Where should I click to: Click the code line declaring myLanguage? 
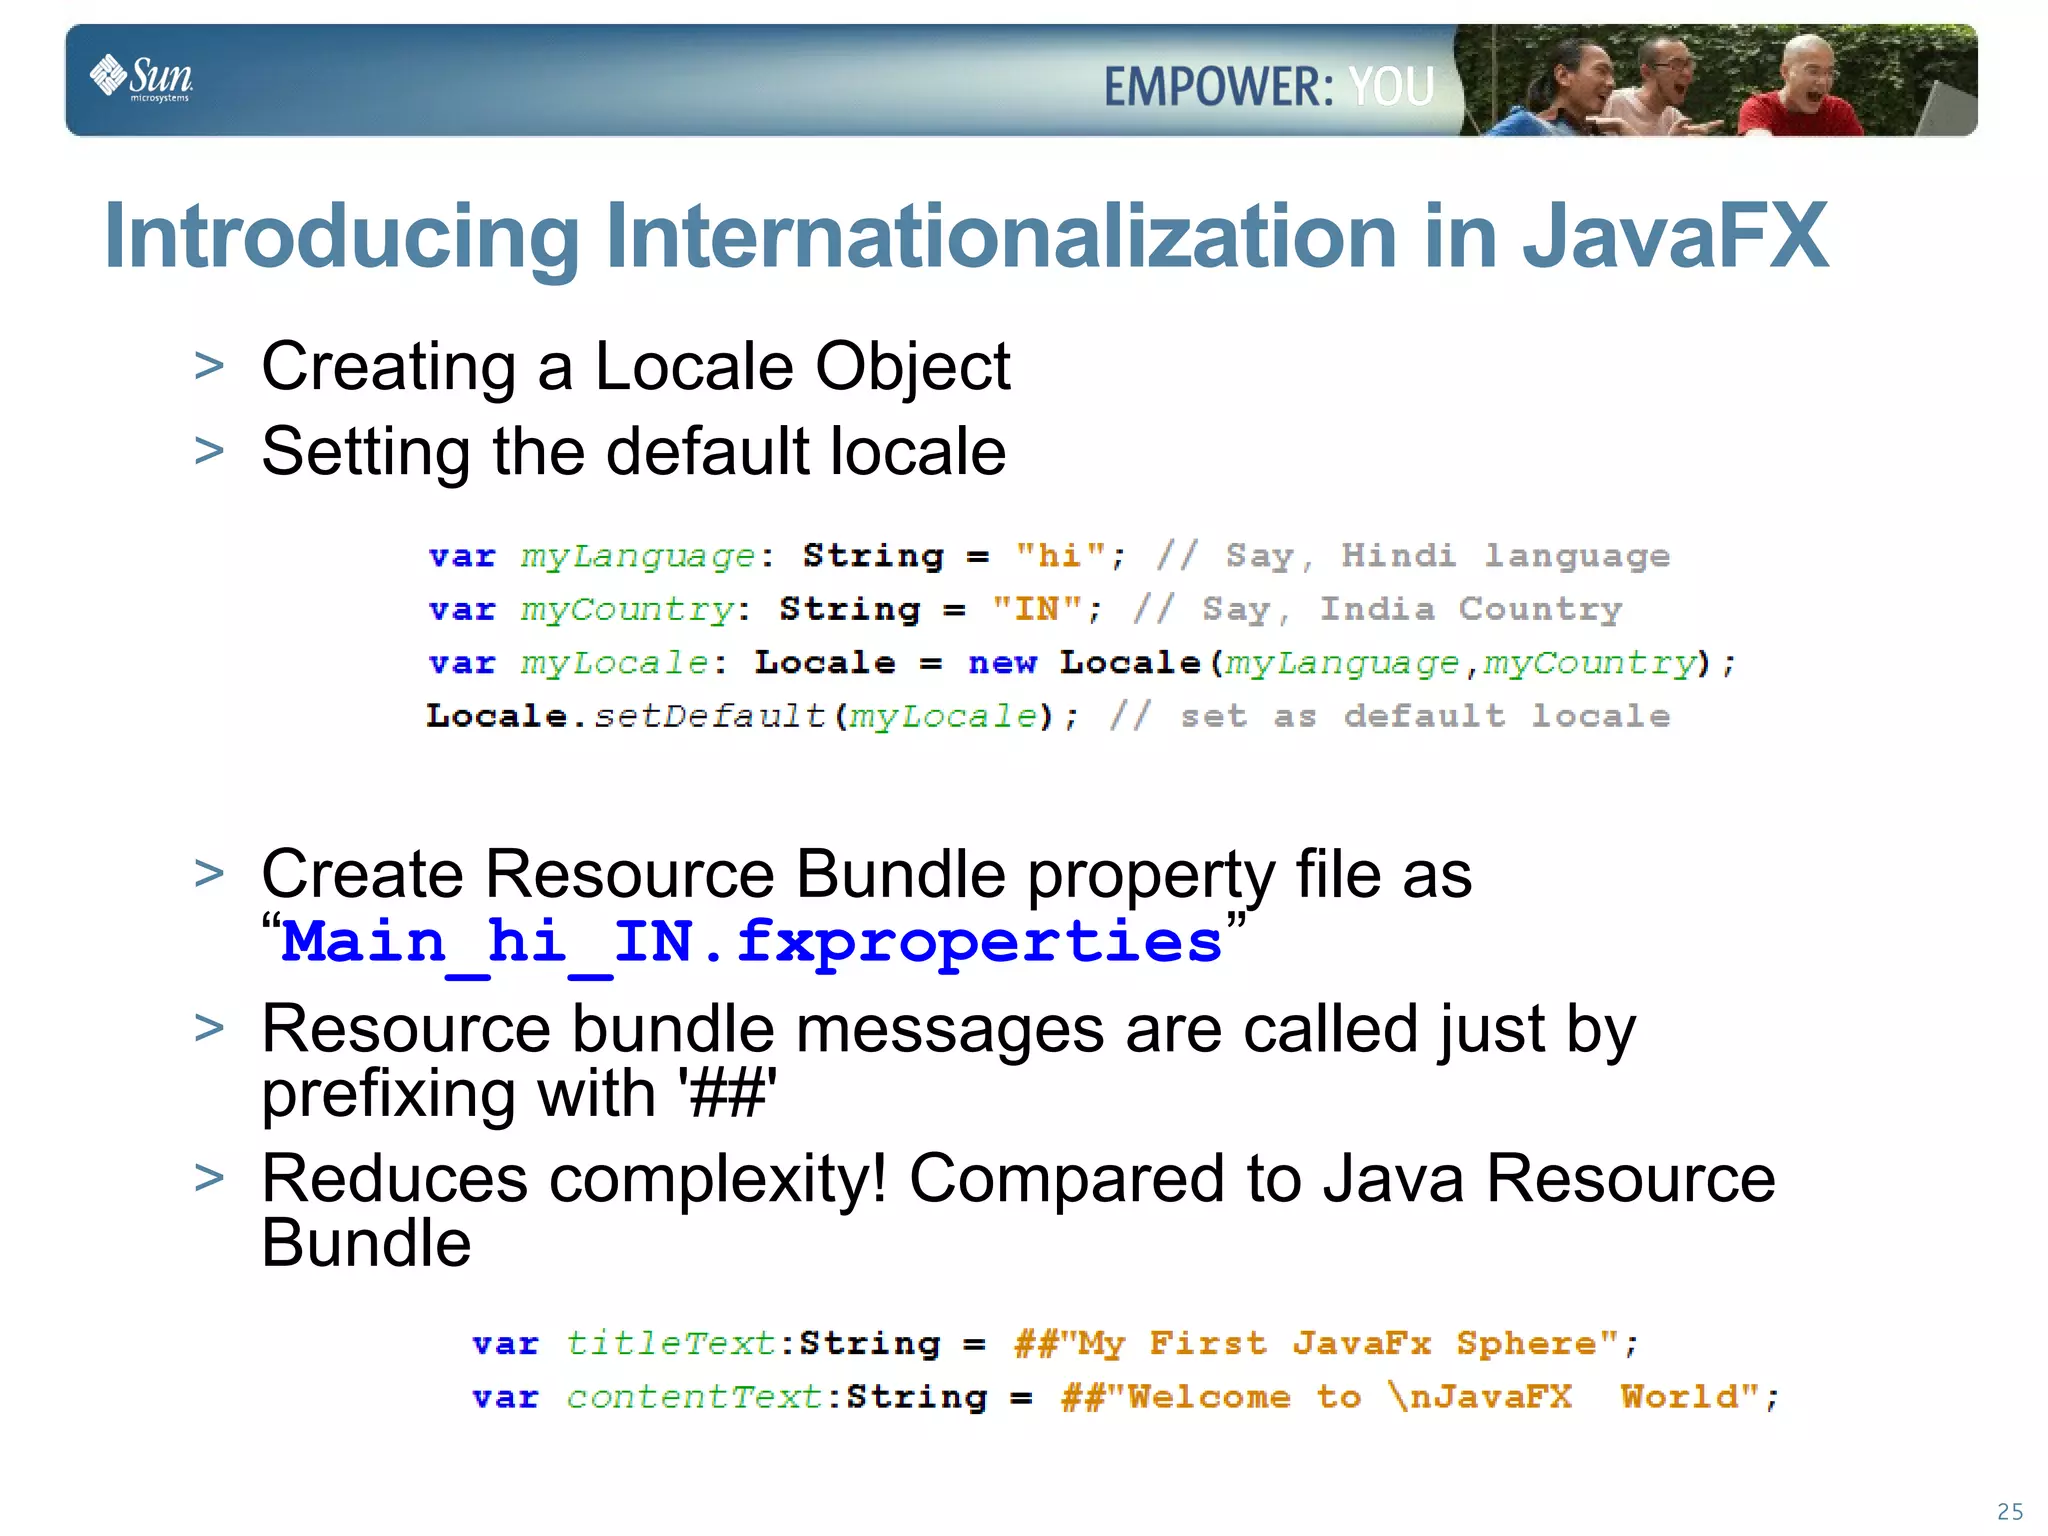(x=1049, y=556)
